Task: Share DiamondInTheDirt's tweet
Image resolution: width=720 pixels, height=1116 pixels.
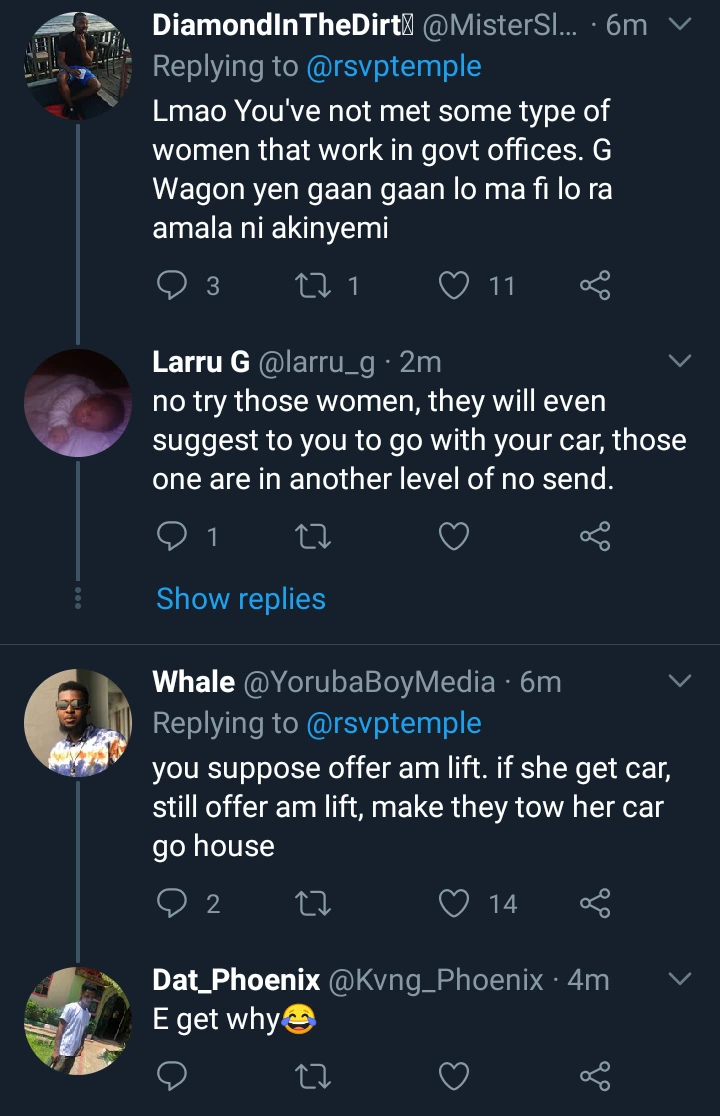Action: [x=595, y=287]
